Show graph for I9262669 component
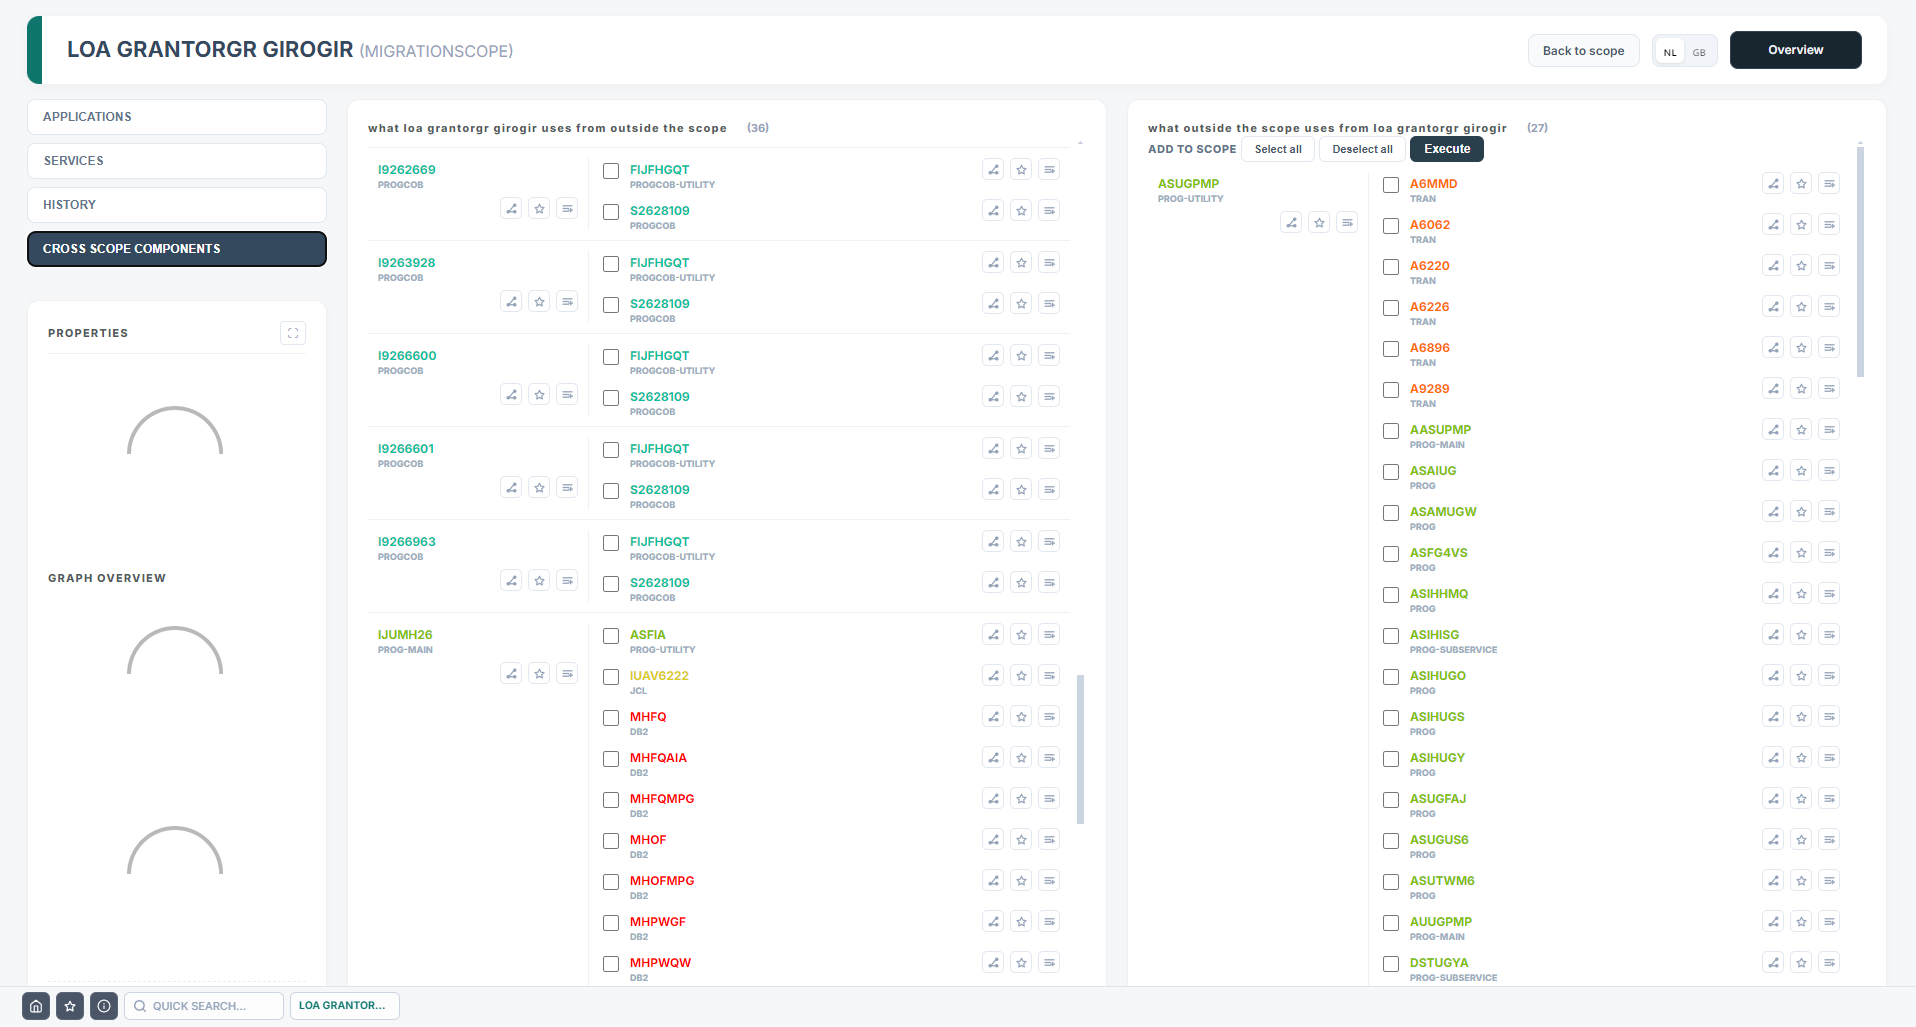The width and height of the screenshot is (1916, 1027). pos(511,209)
